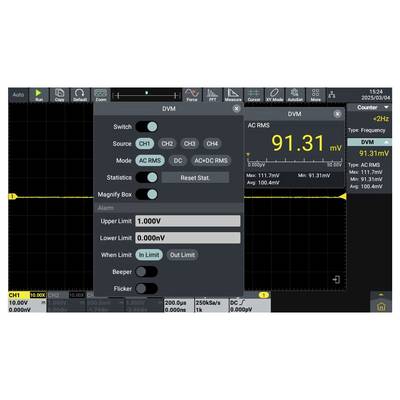Viewport: 400px width, 400px height.
Task: Click the CH1 ground level marker
Action: 12,197
